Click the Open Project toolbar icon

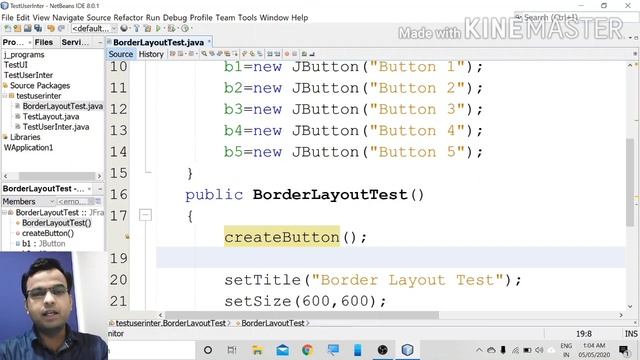tap(27, 28)
